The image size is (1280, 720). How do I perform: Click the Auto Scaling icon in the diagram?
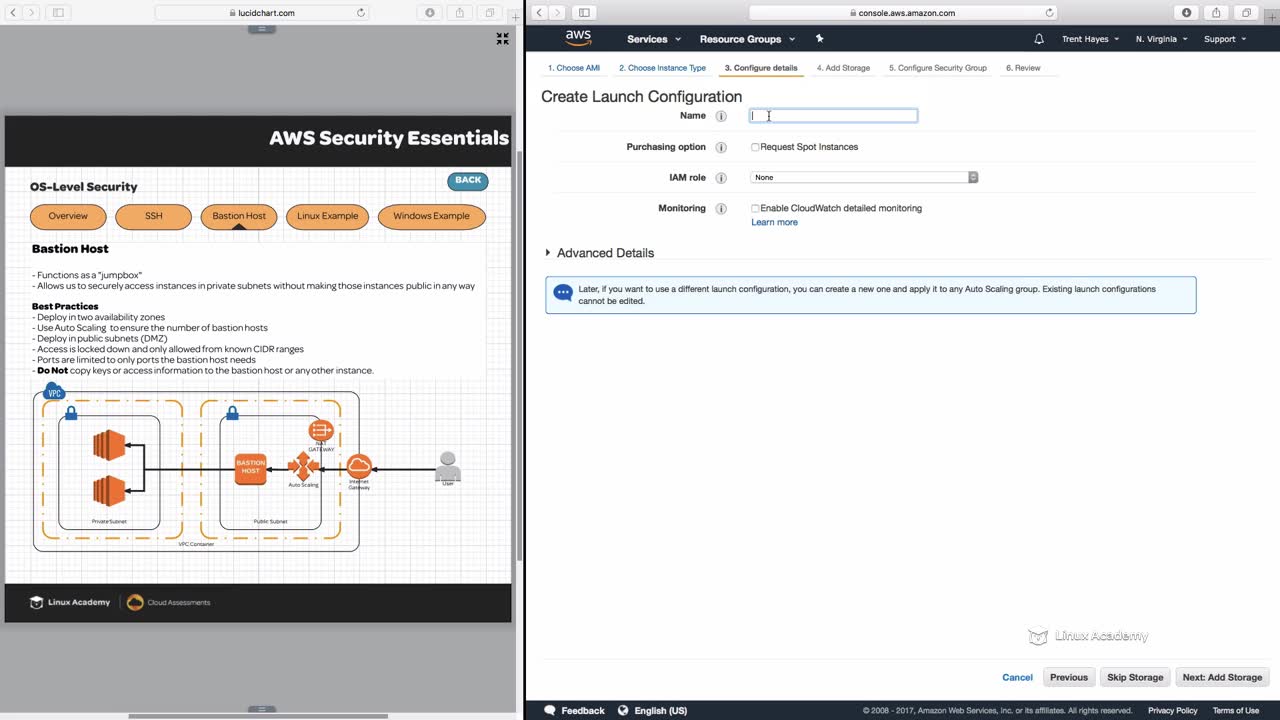pyautogui.click(x=303, y=466)
